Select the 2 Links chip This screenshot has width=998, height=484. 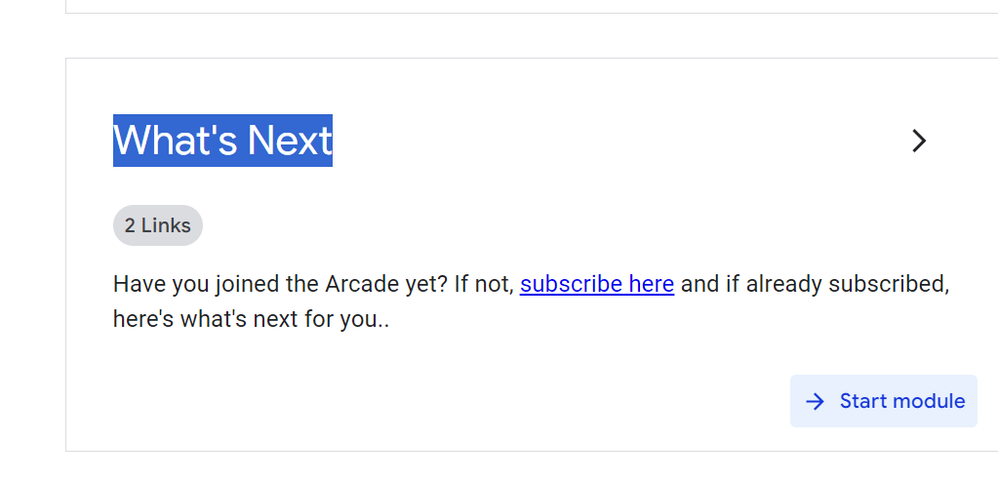(158, 225)
